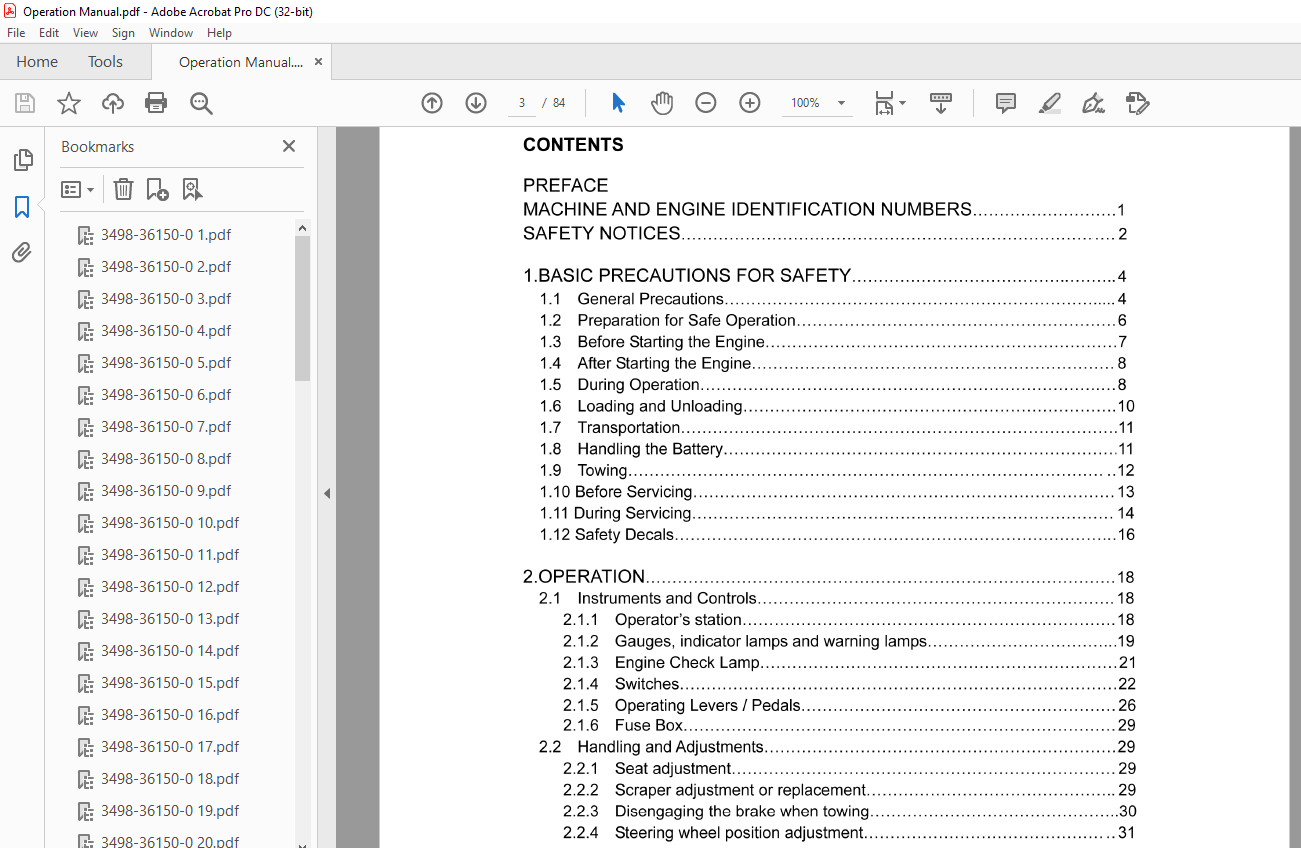Screen dimensions: 1301x848
Task: Click the '1.12 Safety Decals' contents entry
Action: click(837, 535)
